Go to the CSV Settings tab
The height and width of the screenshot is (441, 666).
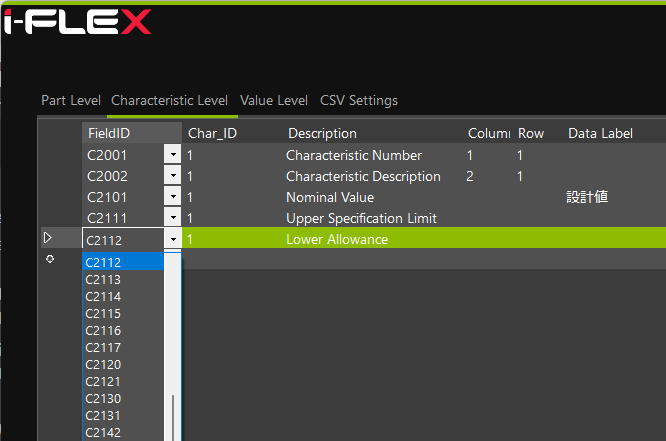(x=359, y=100)
